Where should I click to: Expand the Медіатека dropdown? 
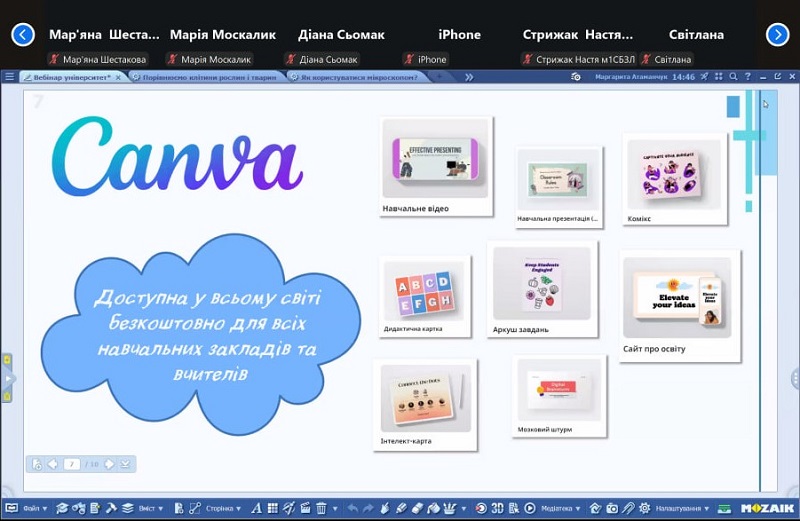coord(560,508)
